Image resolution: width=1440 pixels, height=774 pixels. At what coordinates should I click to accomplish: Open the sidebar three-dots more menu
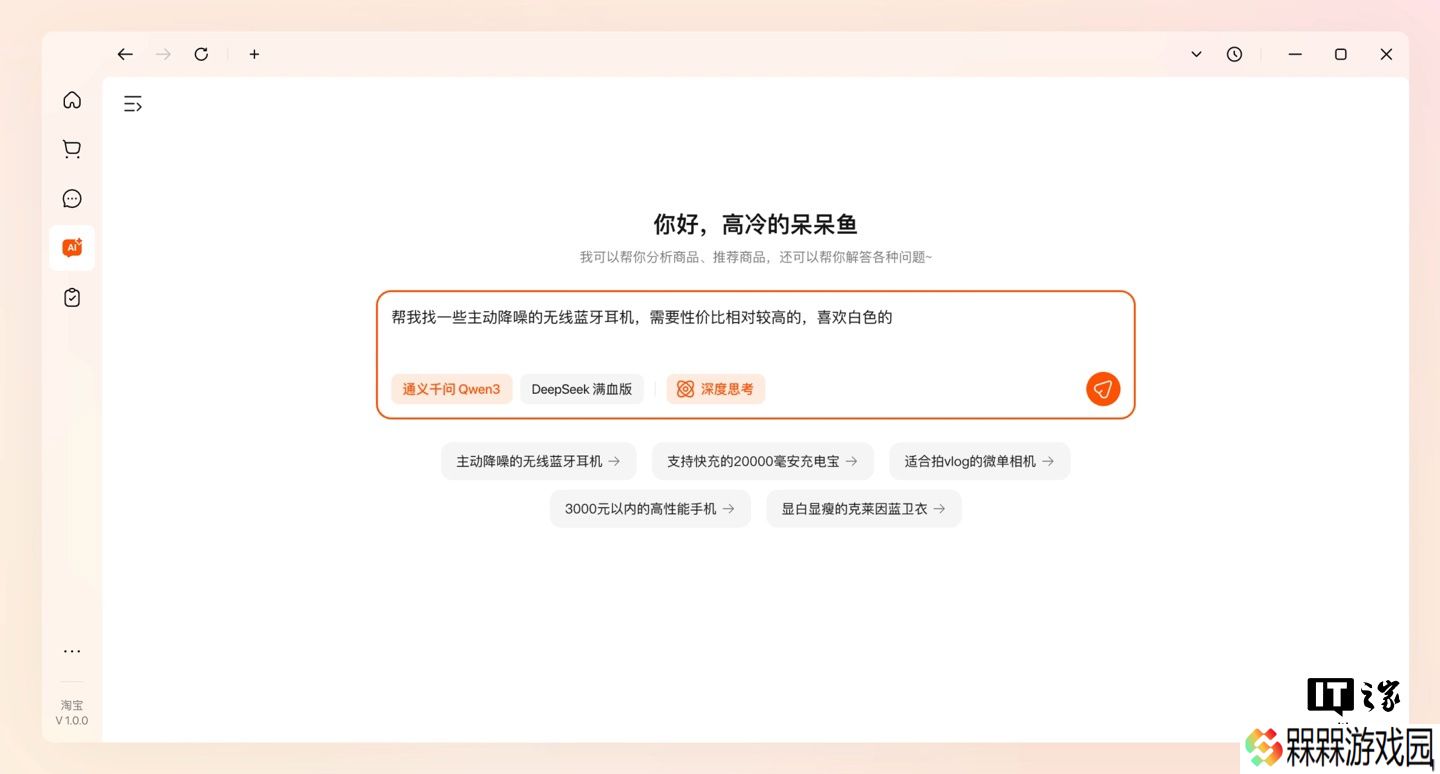click(72, 651)
